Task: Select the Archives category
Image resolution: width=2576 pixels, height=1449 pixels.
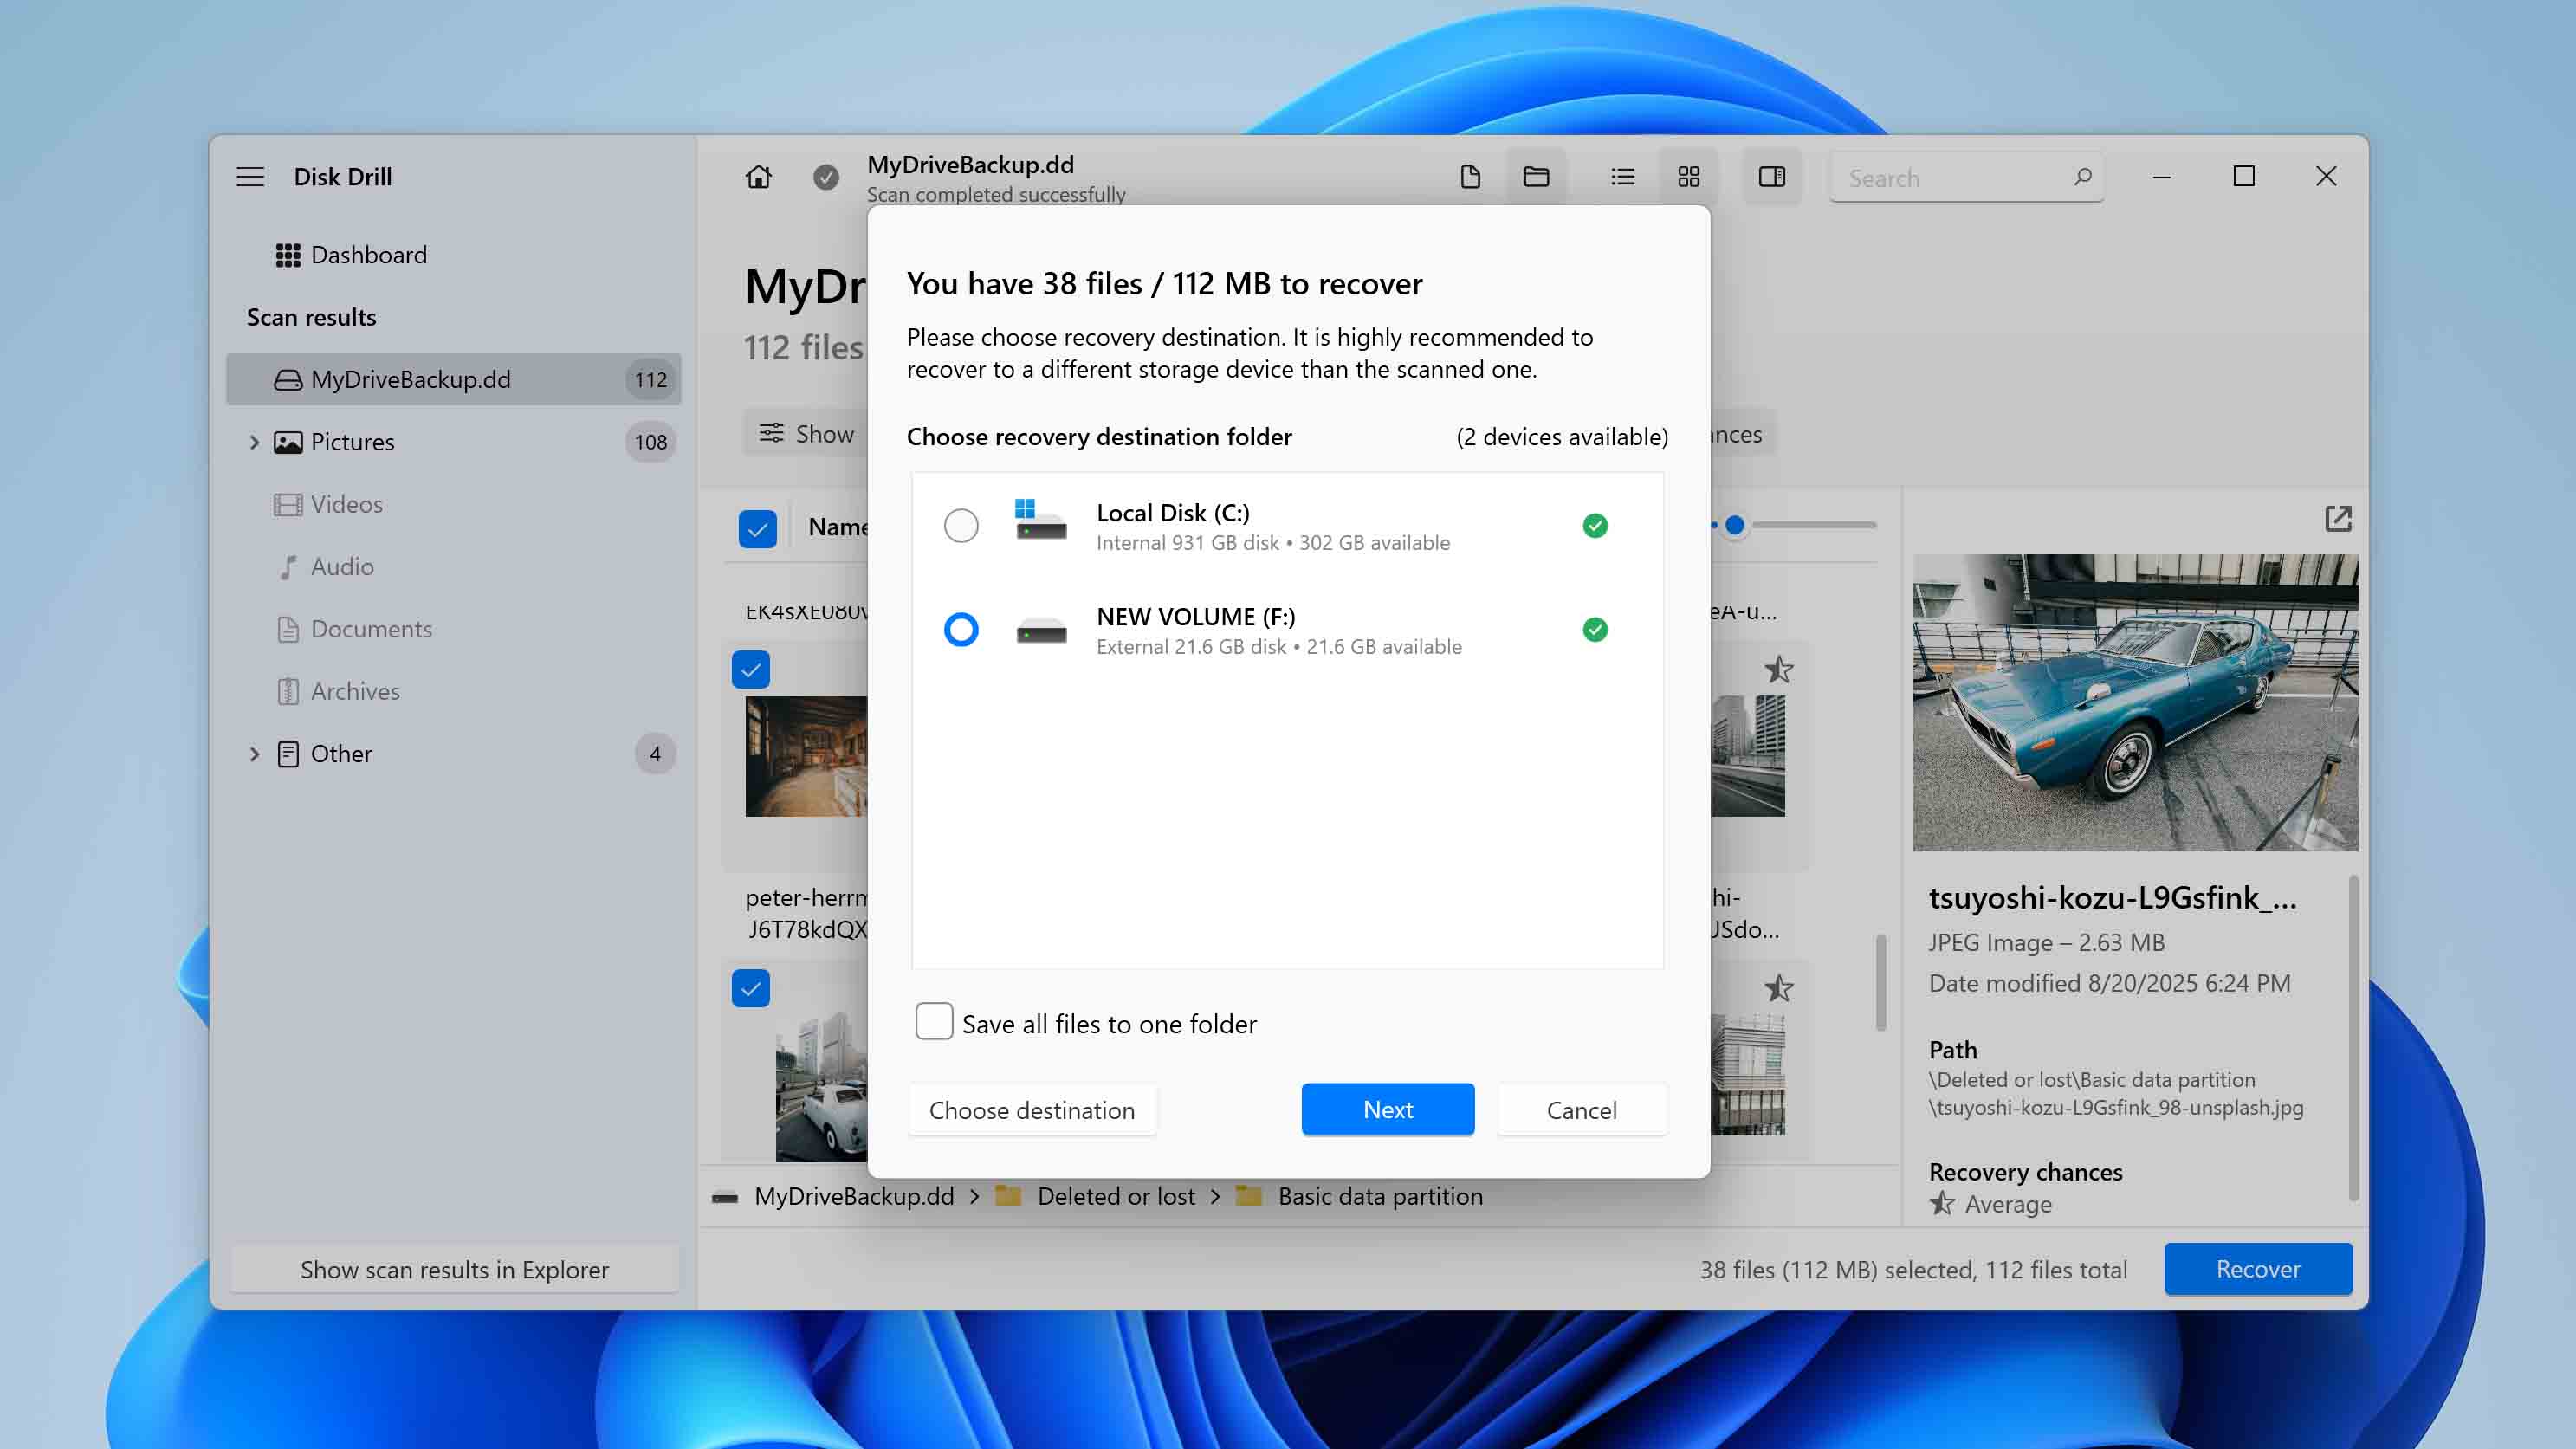Action: point(355,691)
